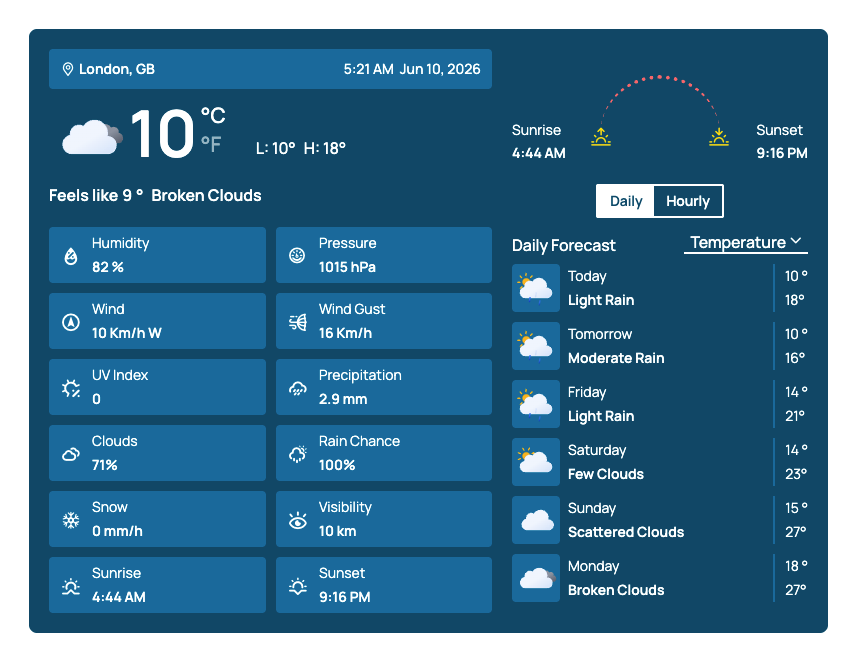The height and width of the screenshot is (660, 860).
Task: Click the Clouds icon
Action: 71,454
